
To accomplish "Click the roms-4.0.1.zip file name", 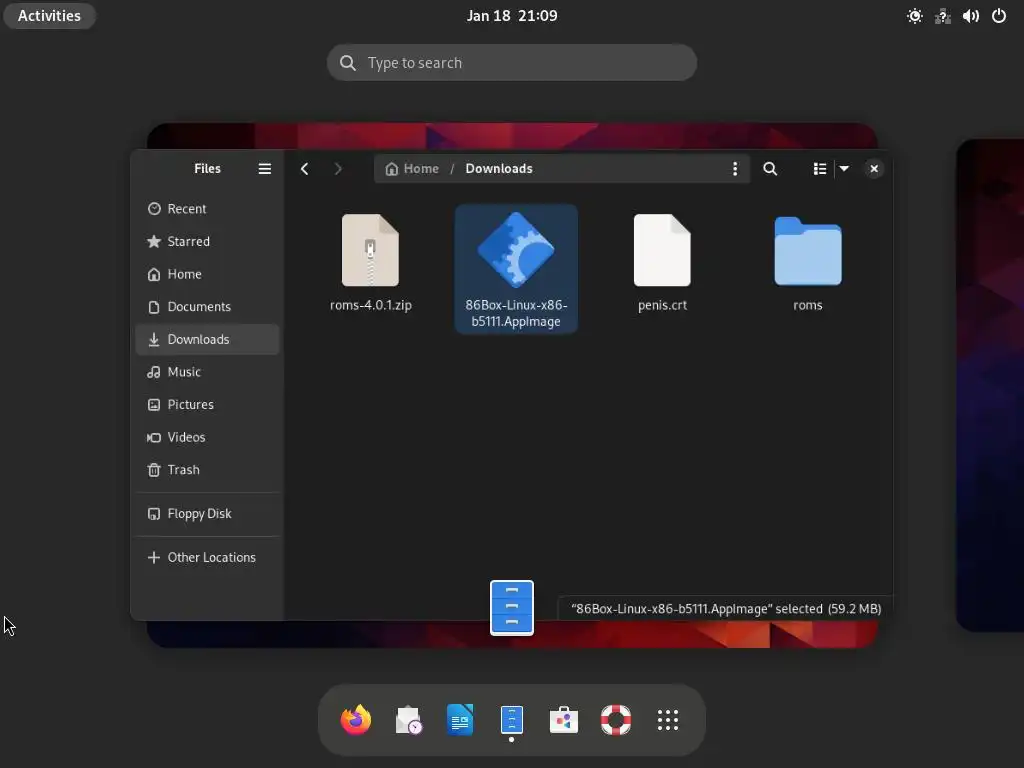I will pos(370,305).
